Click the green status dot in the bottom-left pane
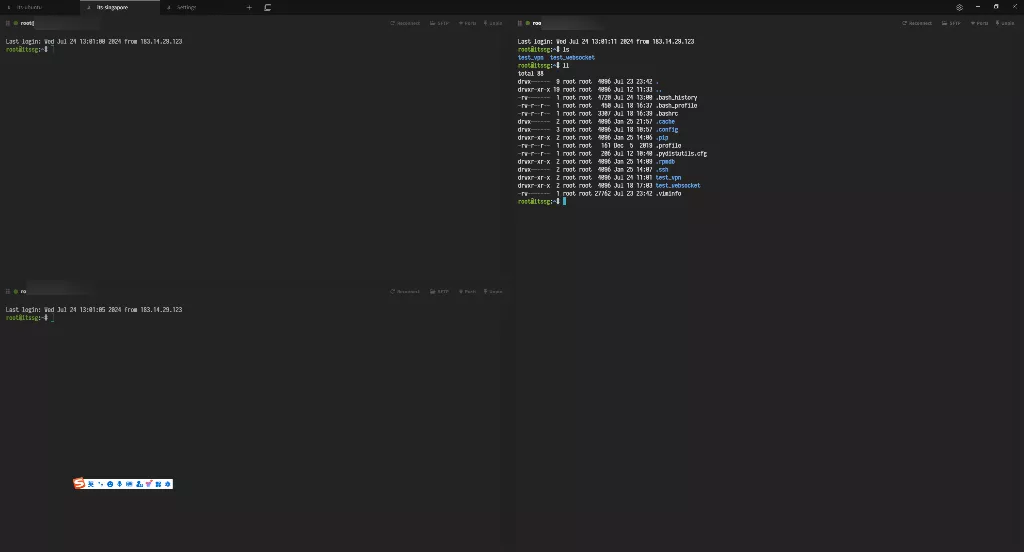The height and width of the screenshot is (552, 1024). [x=16, y=291]
